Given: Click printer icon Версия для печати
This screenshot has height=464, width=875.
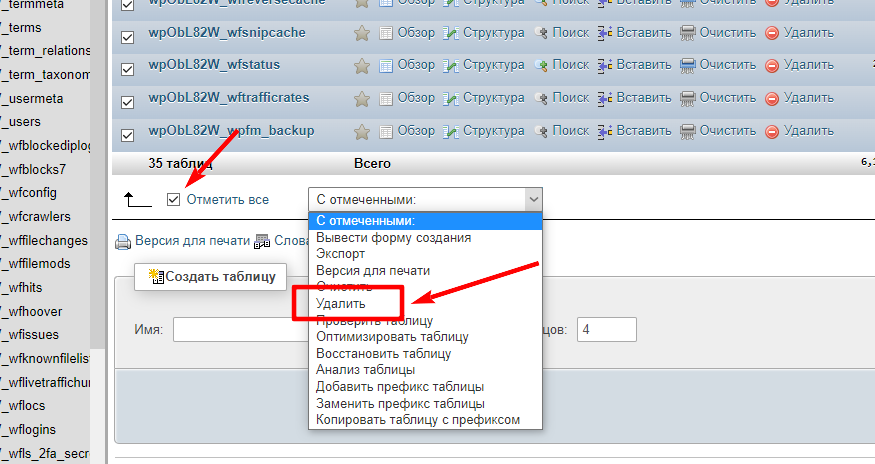Looking at the screenshot, I should point(123,241).
